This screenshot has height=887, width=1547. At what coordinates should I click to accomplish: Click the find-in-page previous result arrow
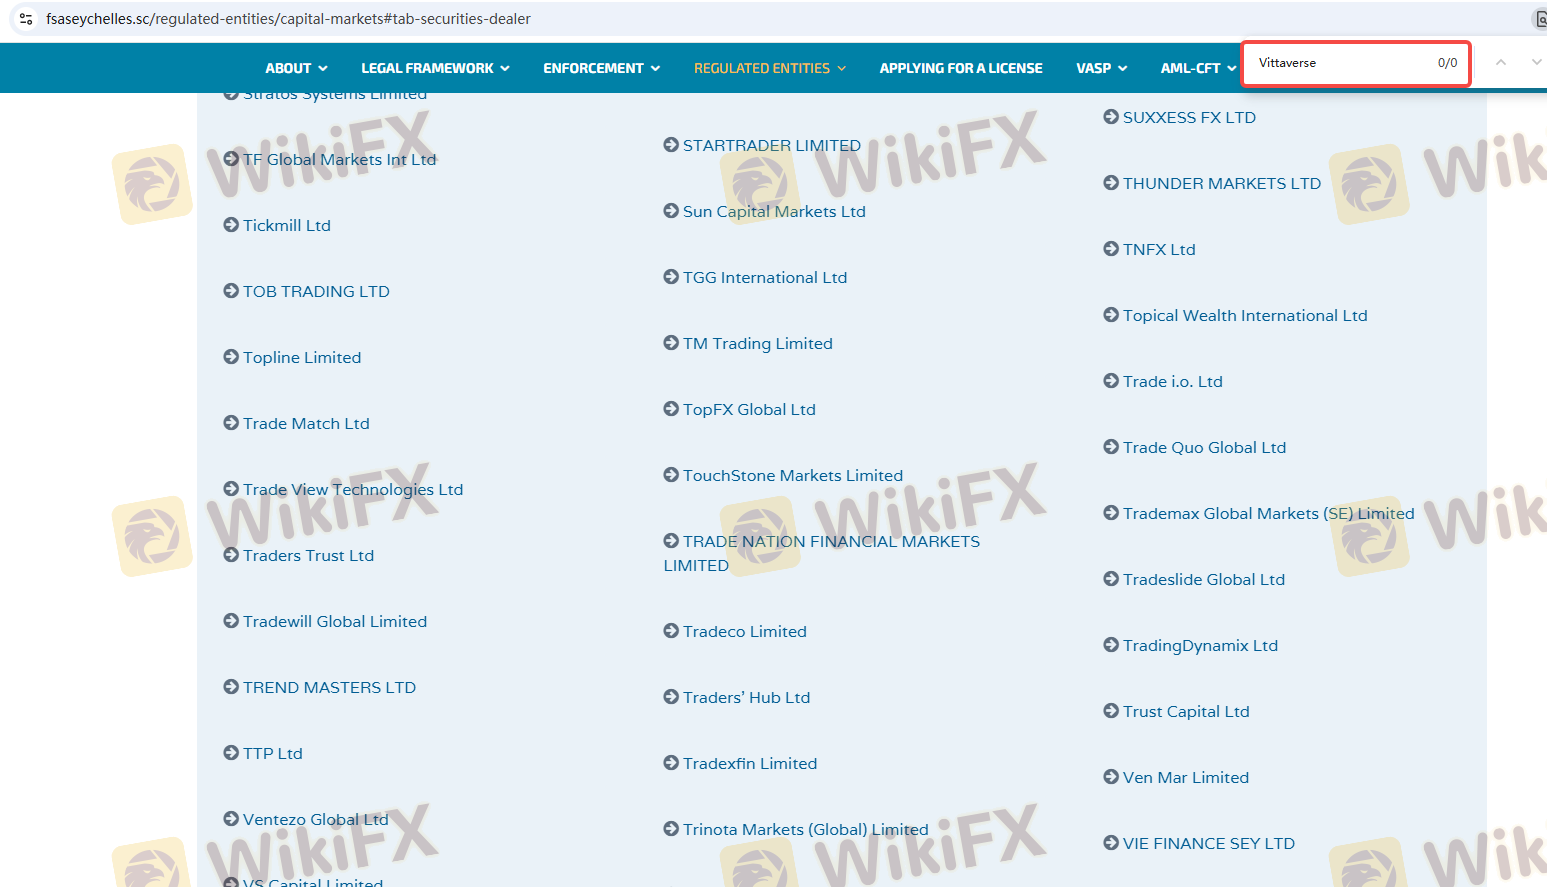1500,63
